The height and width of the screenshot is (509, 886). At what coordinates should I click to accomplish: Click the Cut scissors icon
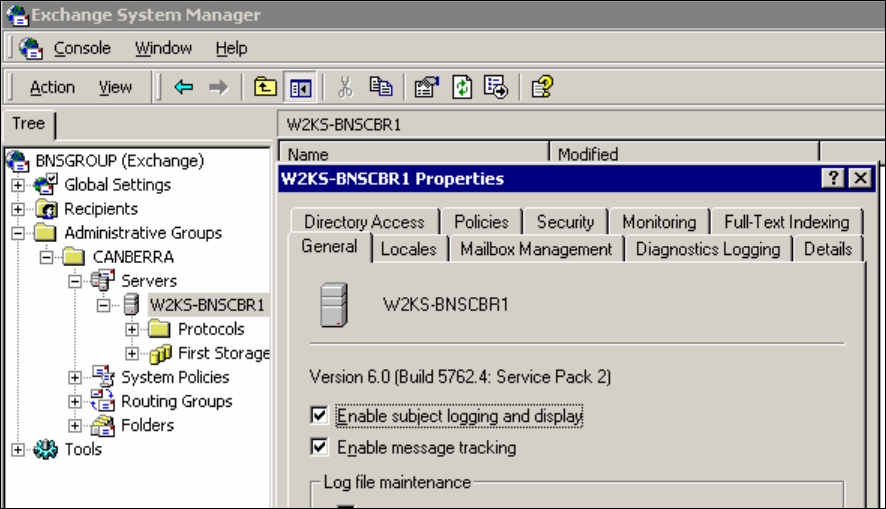click(x=345, y=88)
